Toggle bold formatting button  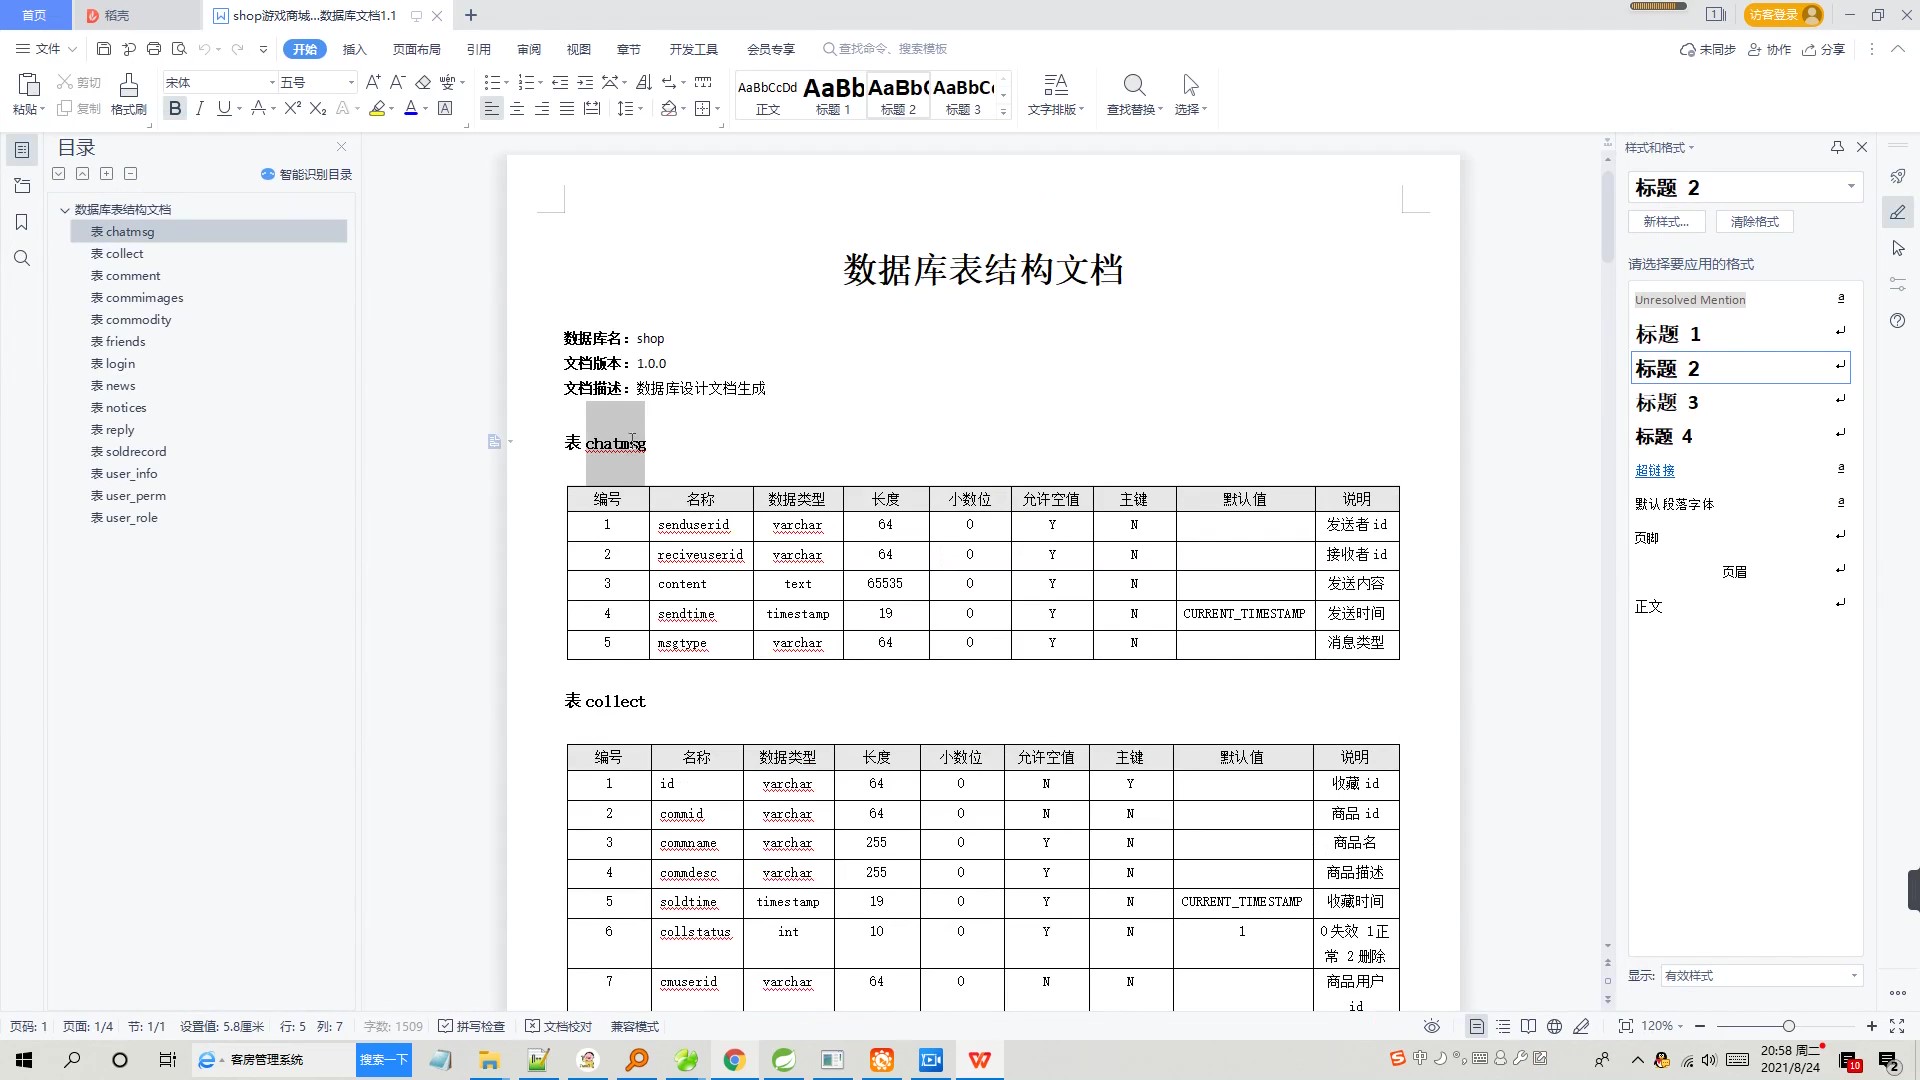point(175,108)
